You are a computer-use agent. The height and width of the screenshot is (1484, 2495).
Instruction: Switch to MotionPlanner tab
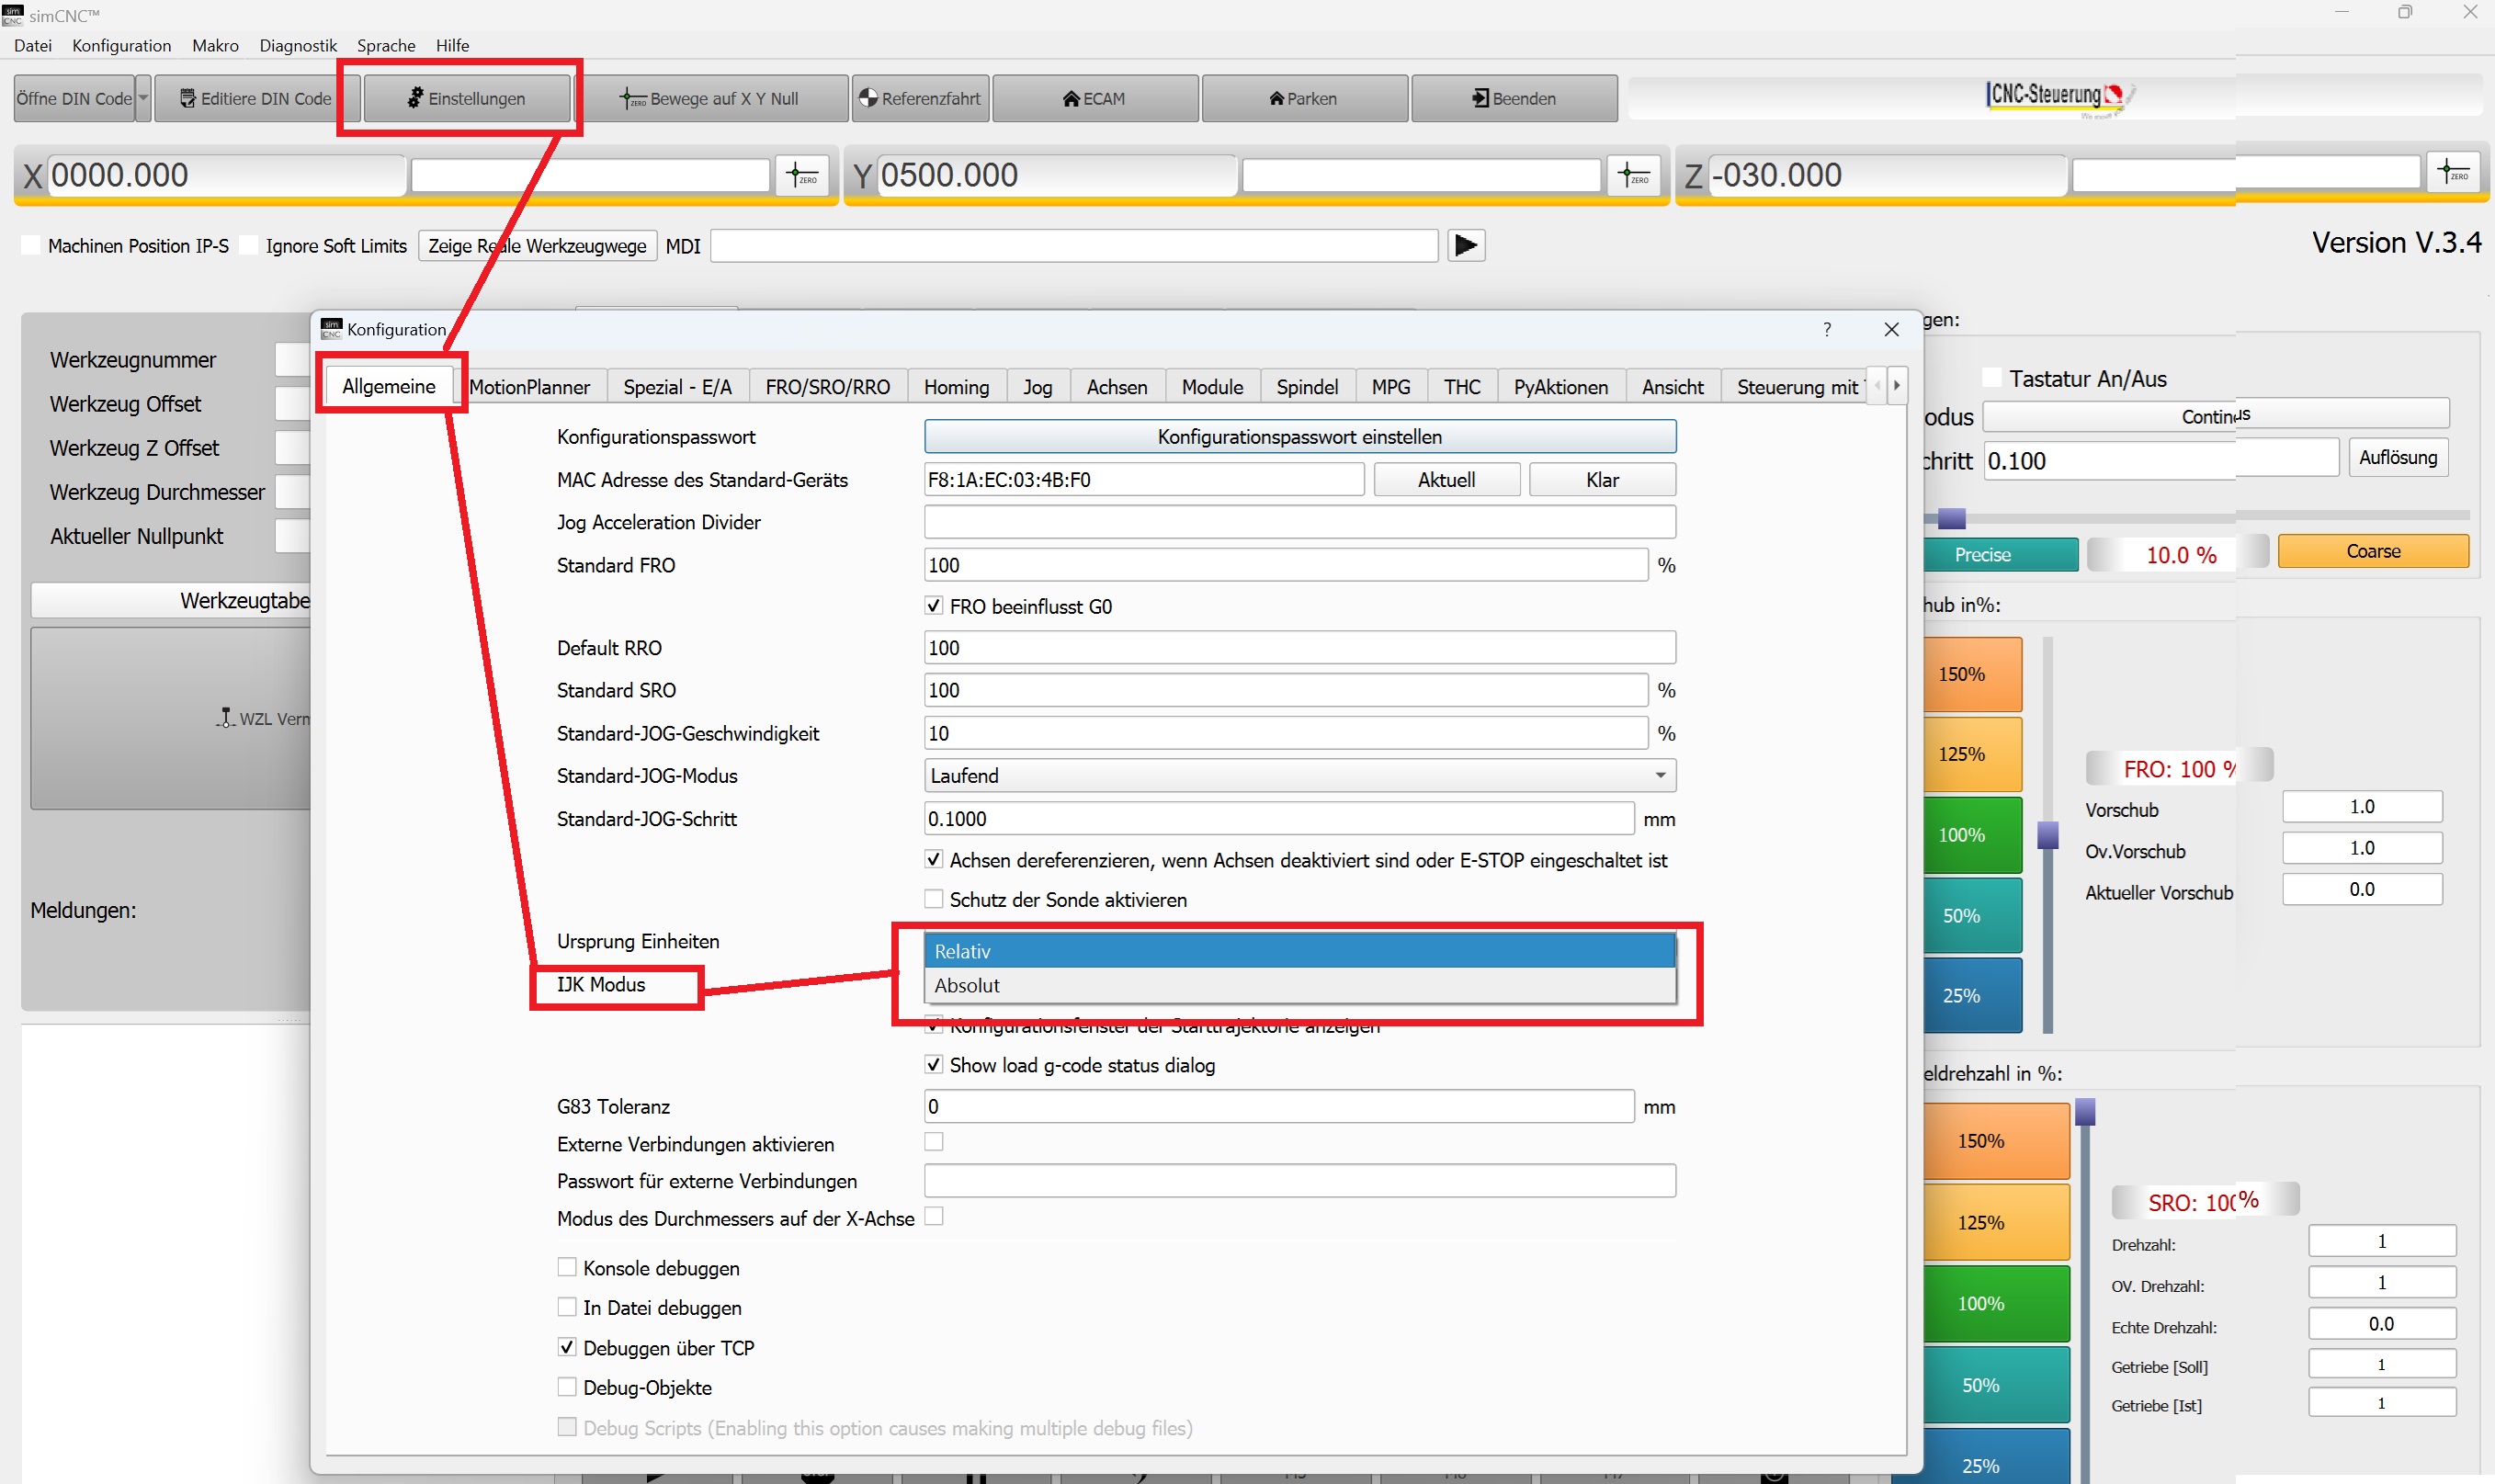[x=529, y=387]
